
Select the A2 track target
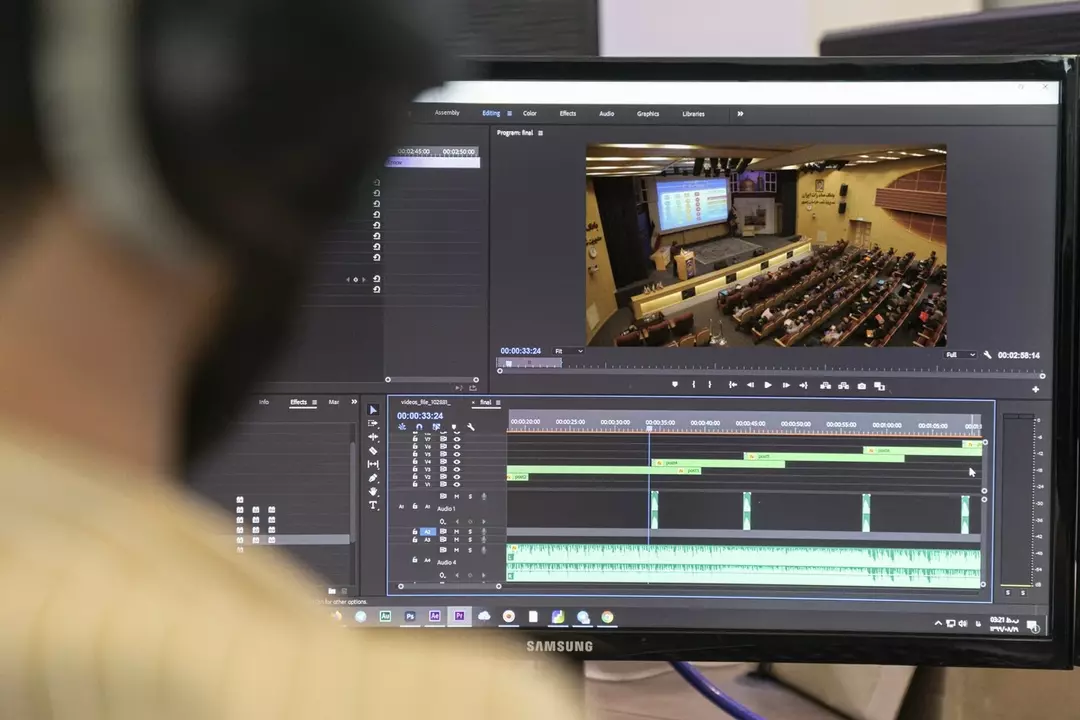click(x=428, y=532)
